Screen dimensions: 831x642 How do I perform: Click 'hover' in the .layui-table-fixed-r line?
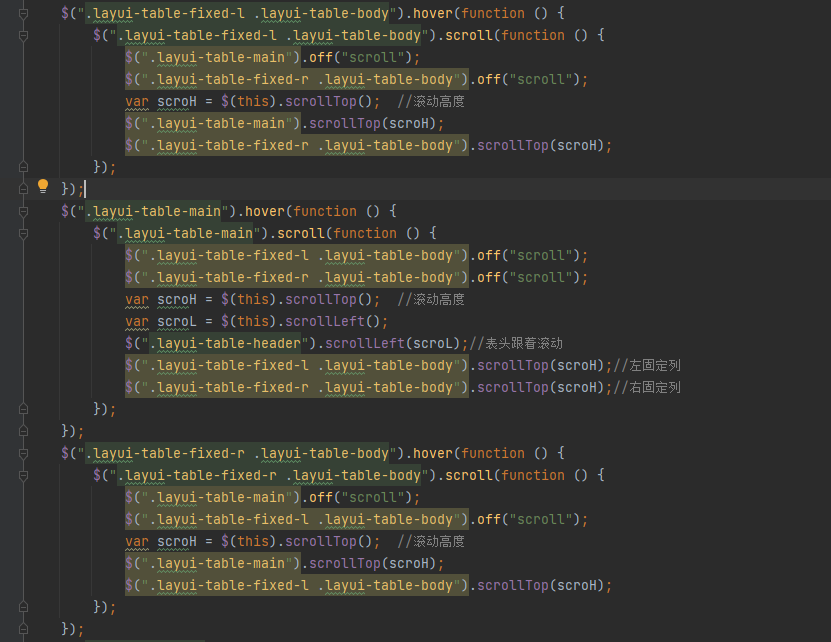(432, 454)
